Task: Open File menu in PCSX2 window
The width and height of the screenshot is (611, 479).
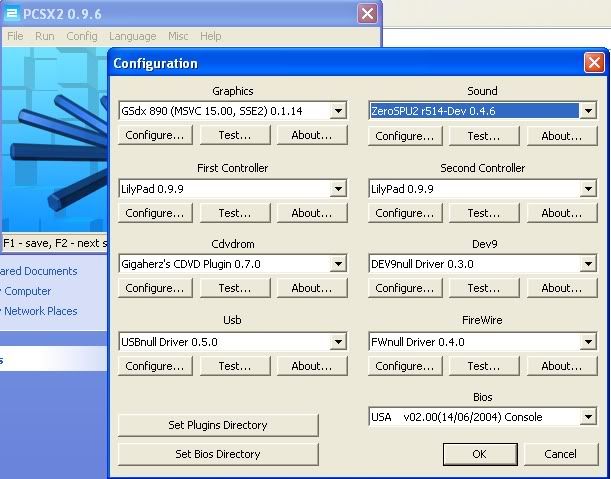Action: coord(15,36)
